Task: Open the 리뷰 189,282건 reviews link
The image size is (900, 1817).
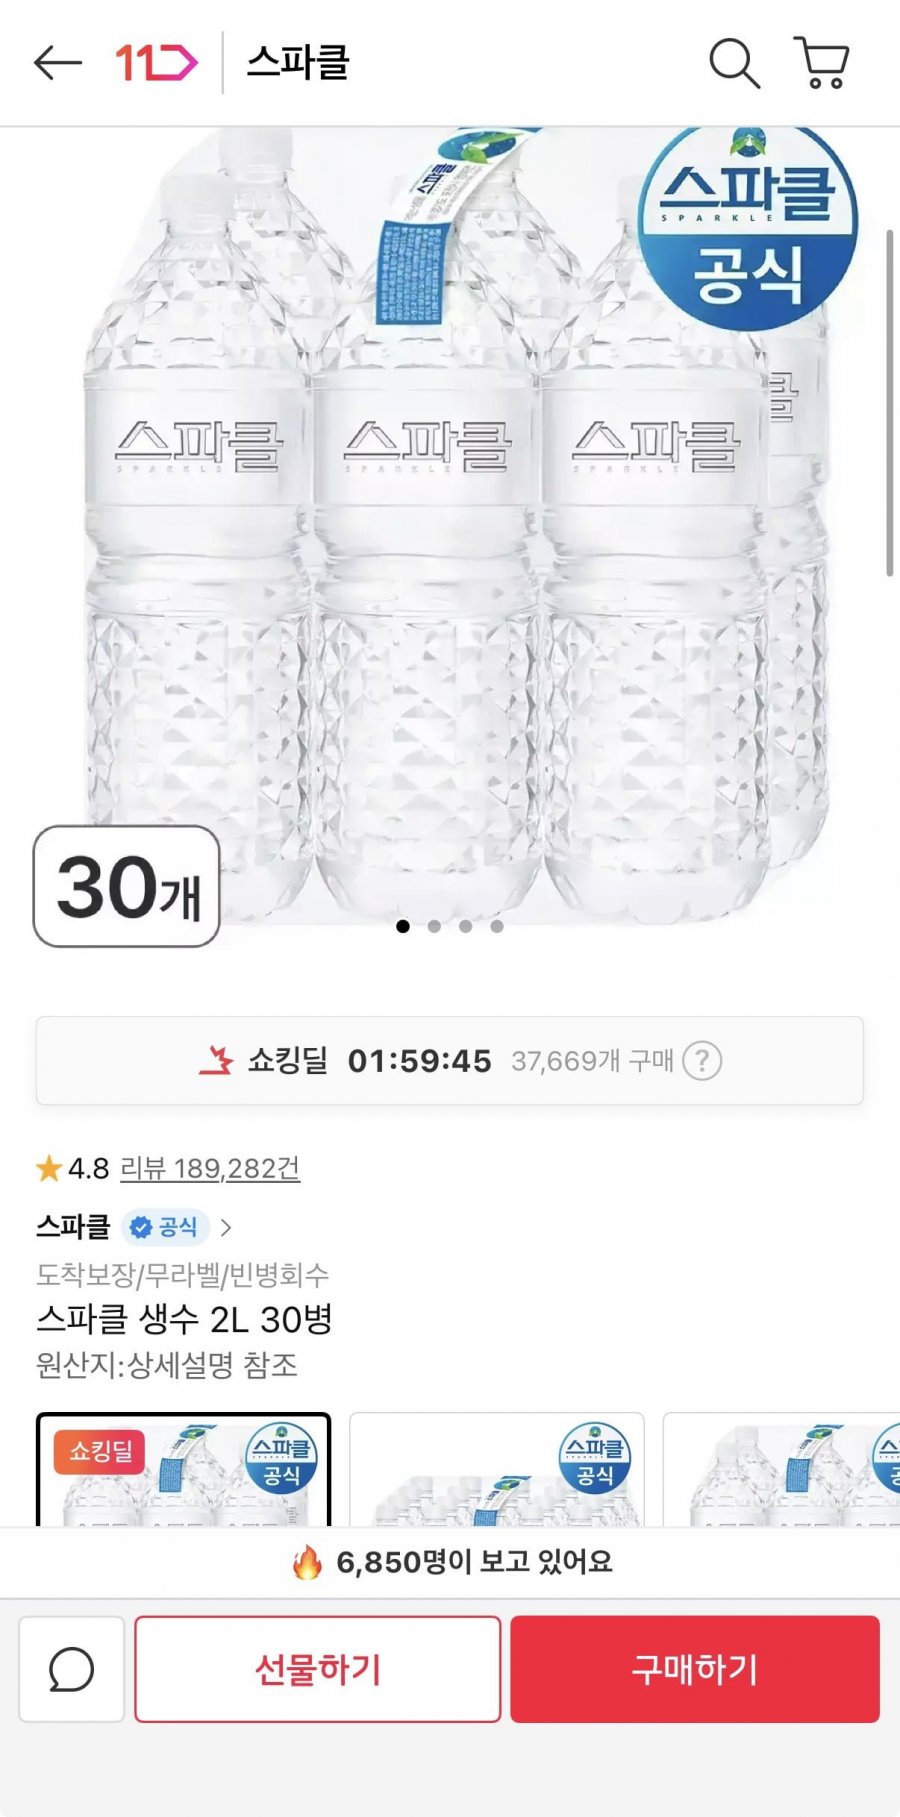Action: [210, 1168]
